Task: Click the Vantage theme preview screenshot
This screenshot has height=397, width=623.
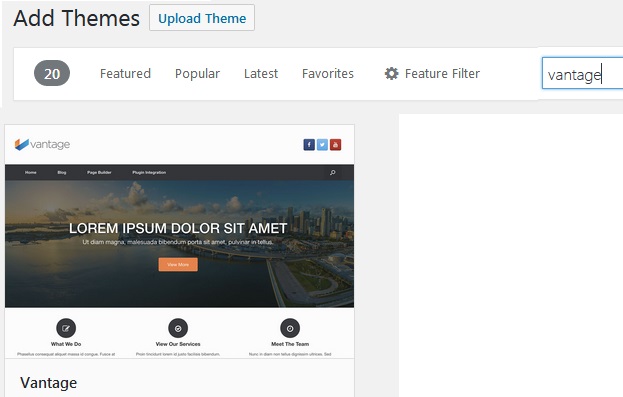Action: tap(179, 241)
